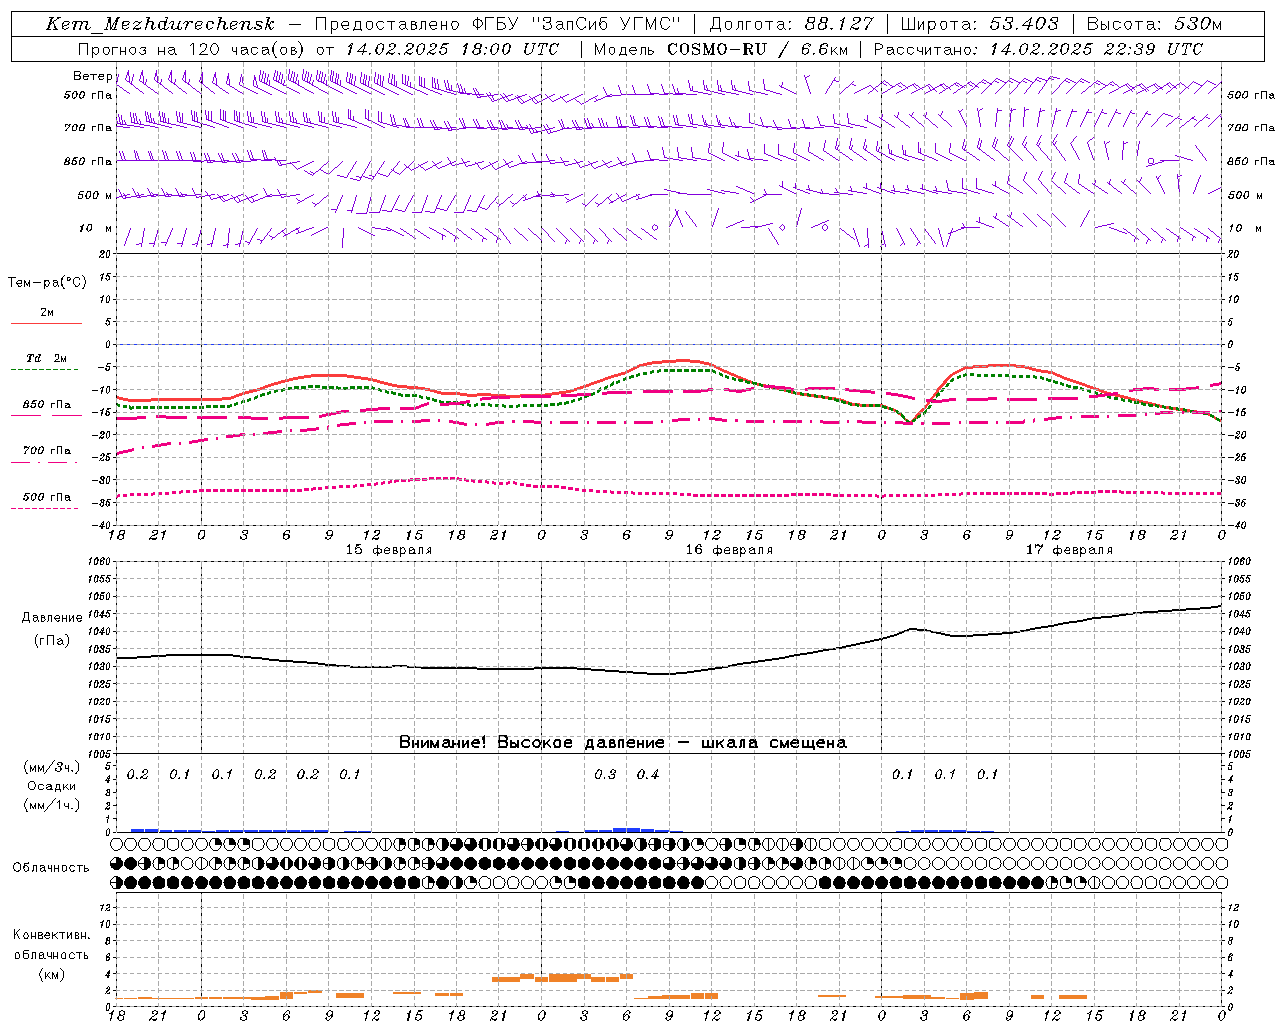The height and width of the screenshot is (1024, 1280).
Task: Click left wind-level label 500 гПа beside Ветер
Action: [88, 95]
